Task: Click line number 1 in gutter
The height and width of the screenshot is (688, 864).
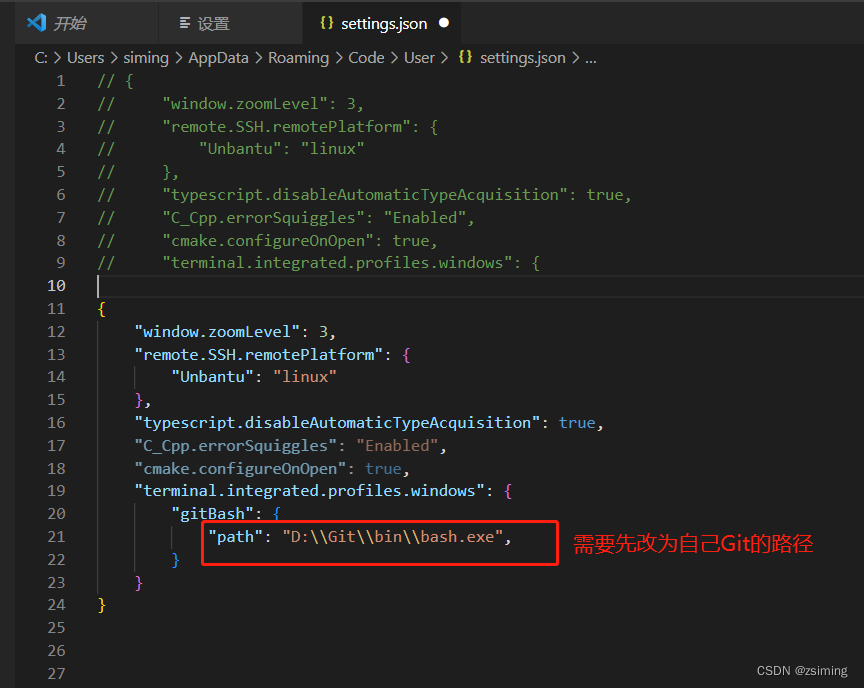Action: [61, 81]
